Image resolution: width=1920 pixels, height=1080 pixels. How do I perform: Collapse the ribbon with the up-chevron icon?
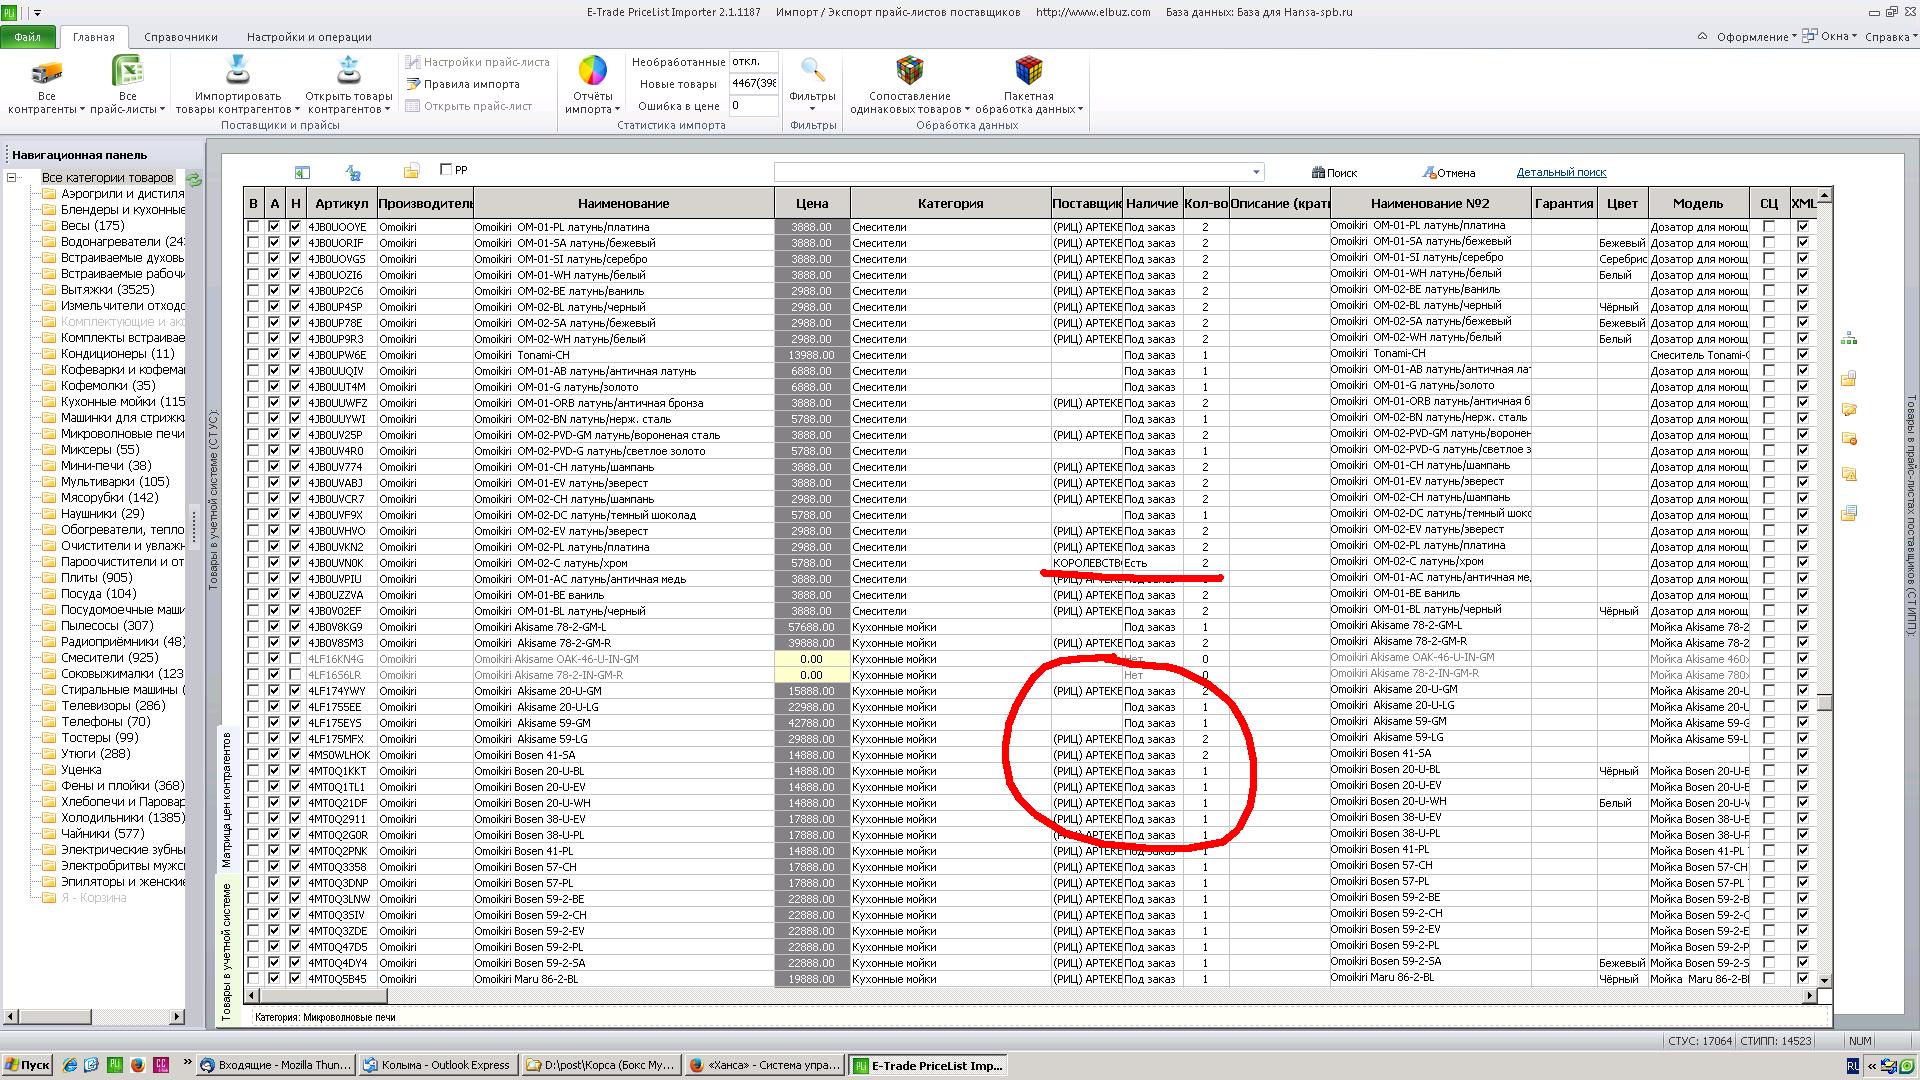coord(1702,36)
